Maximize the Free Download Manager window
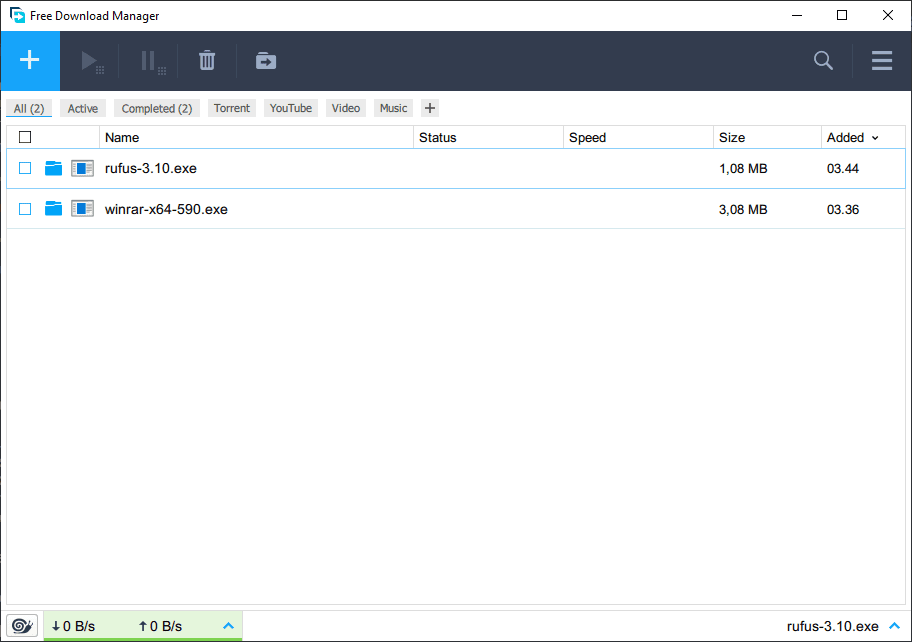Viewport: 912px width, 642px height. (x=842, y=15)
